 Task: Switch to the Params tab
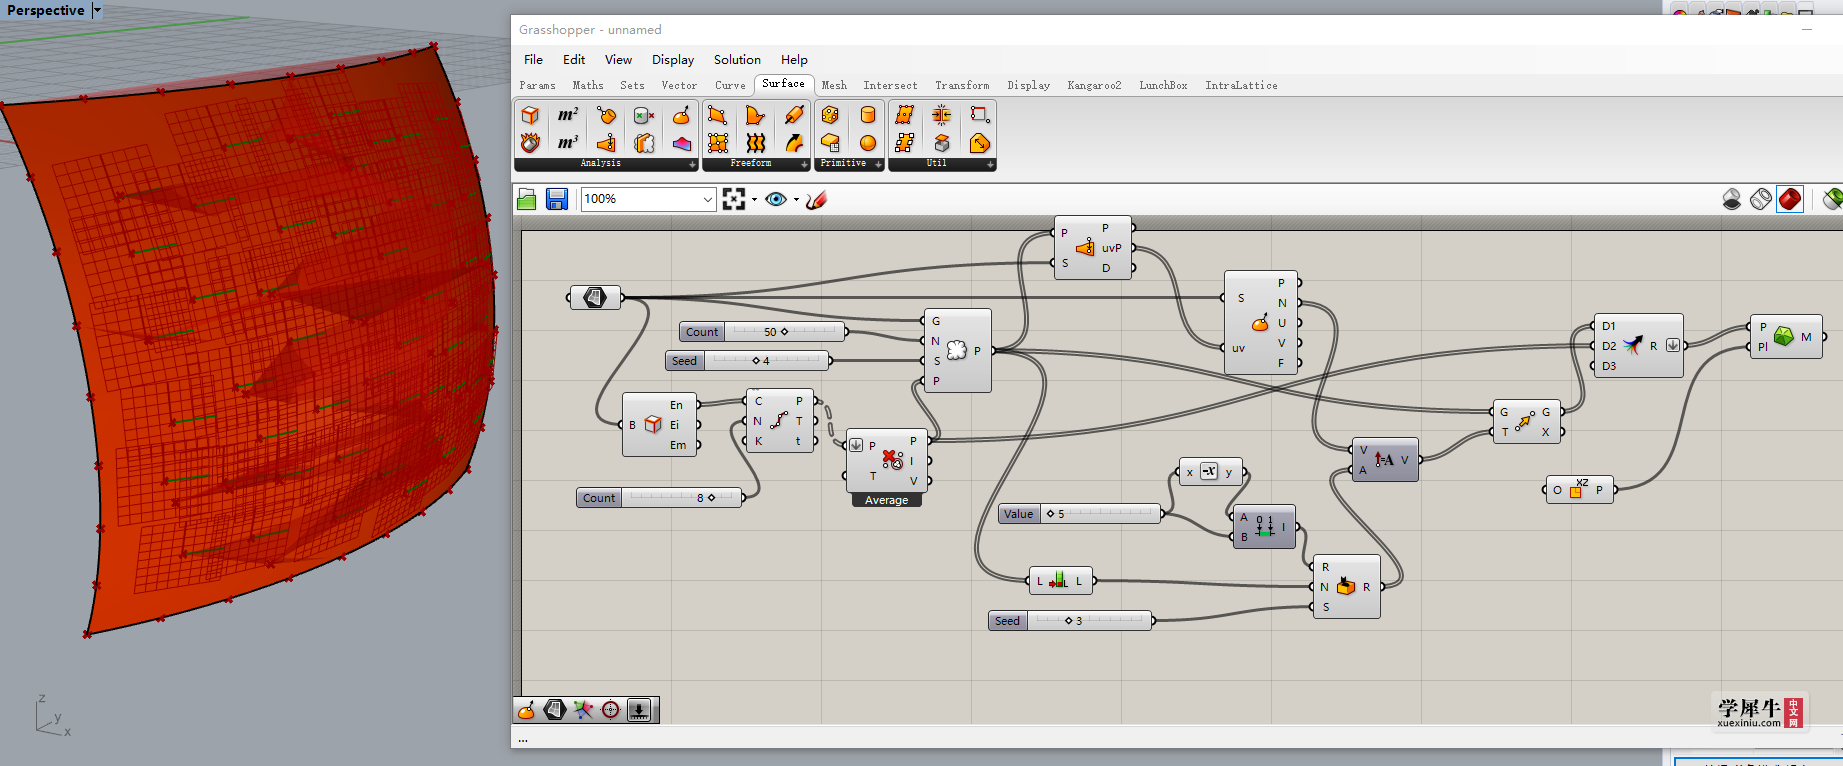[537, 85]
